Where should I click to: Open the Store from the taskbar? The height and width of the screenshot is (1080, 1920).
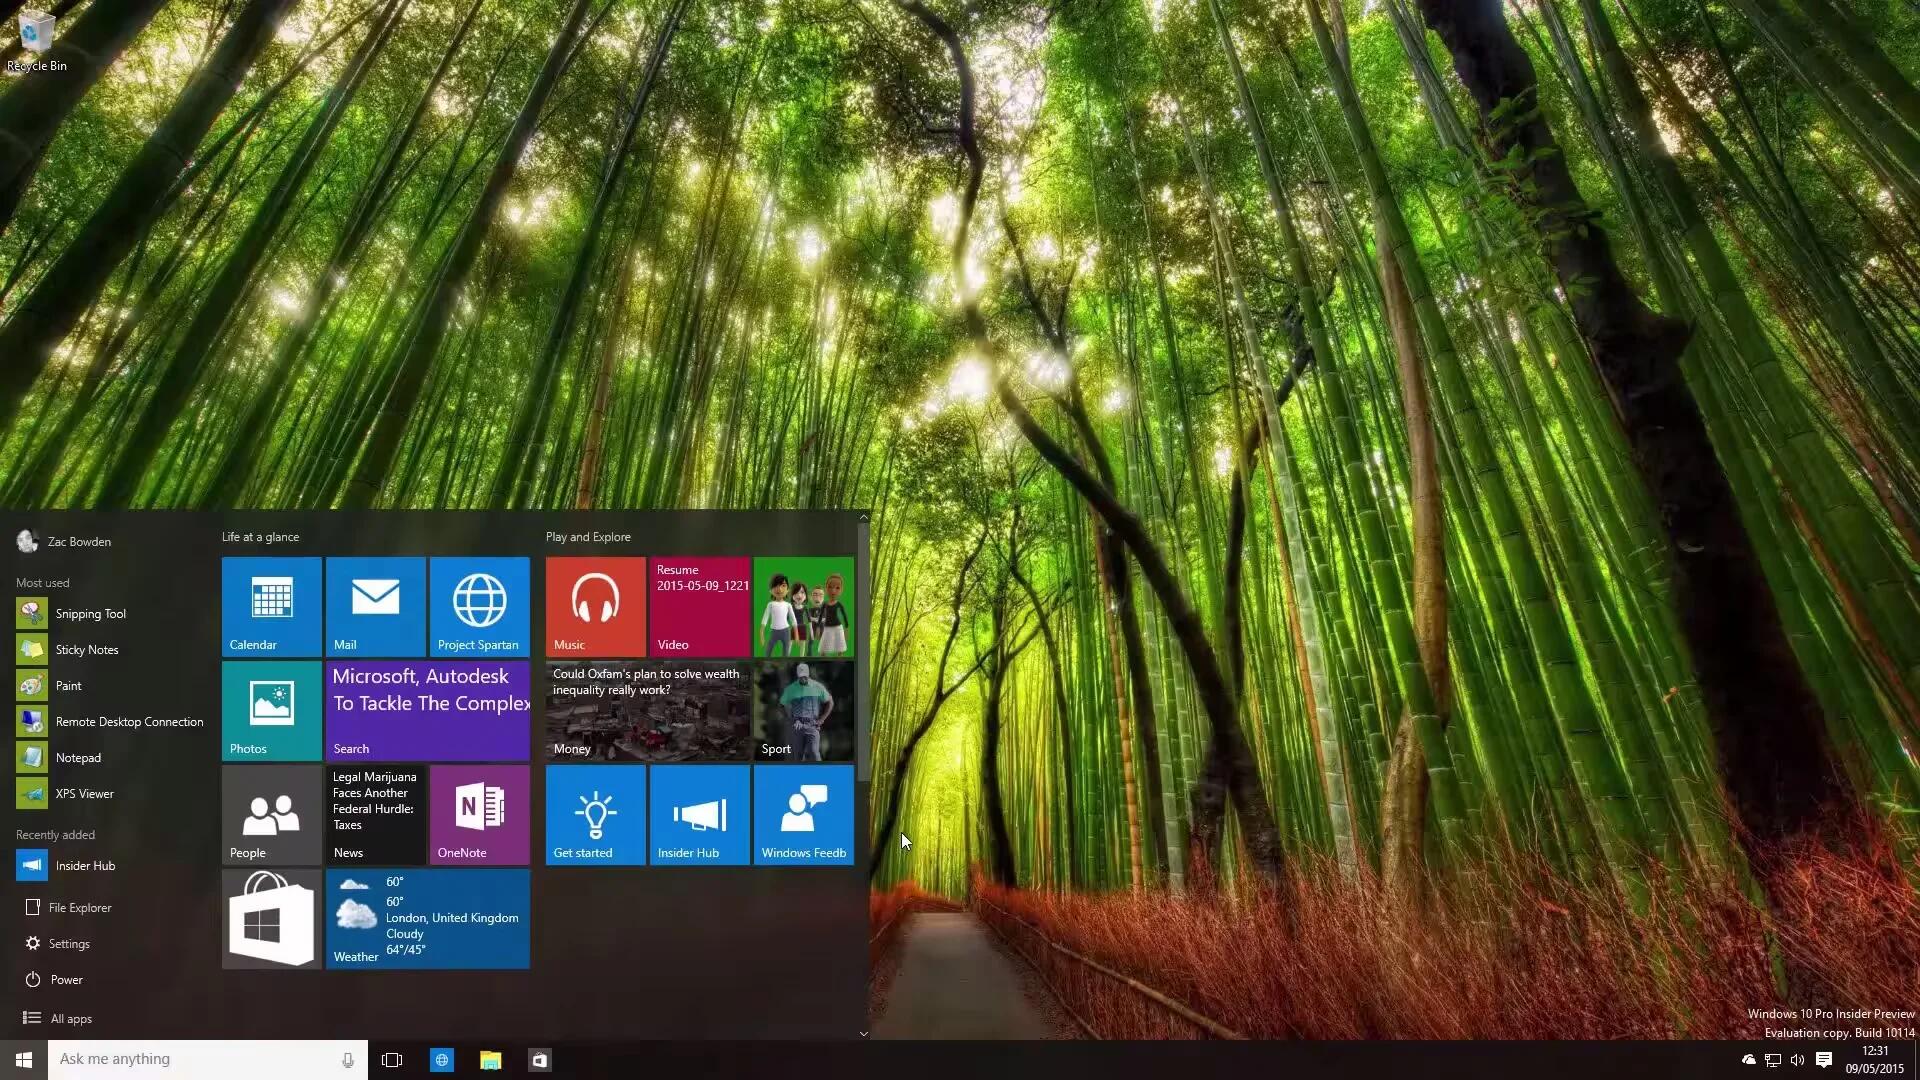540,1060
